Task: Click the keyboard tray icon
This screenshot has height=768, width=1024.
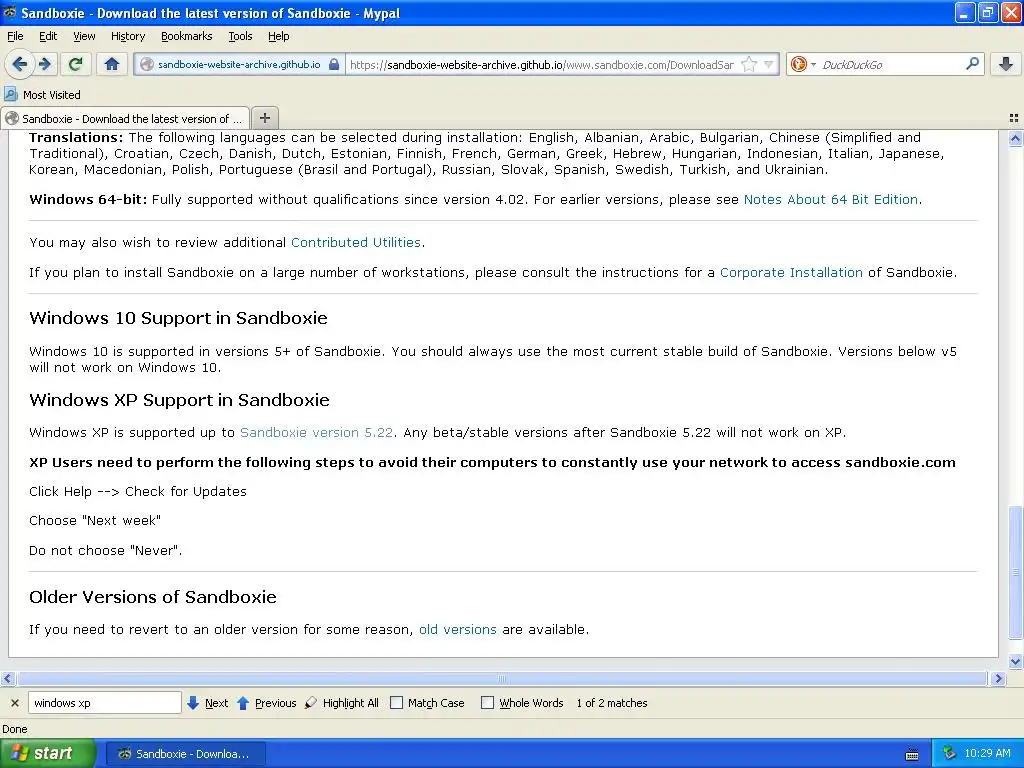Action: [912, 755]
